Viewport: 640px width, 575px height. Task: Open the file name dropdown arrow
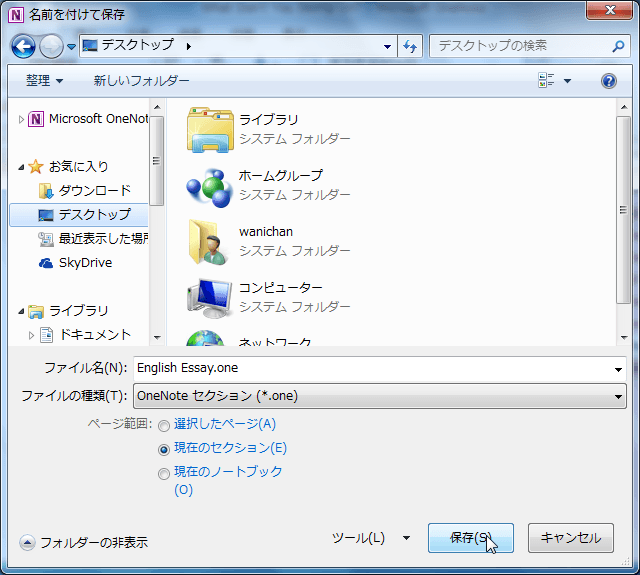pyautogui.click(x=618, y=369)
